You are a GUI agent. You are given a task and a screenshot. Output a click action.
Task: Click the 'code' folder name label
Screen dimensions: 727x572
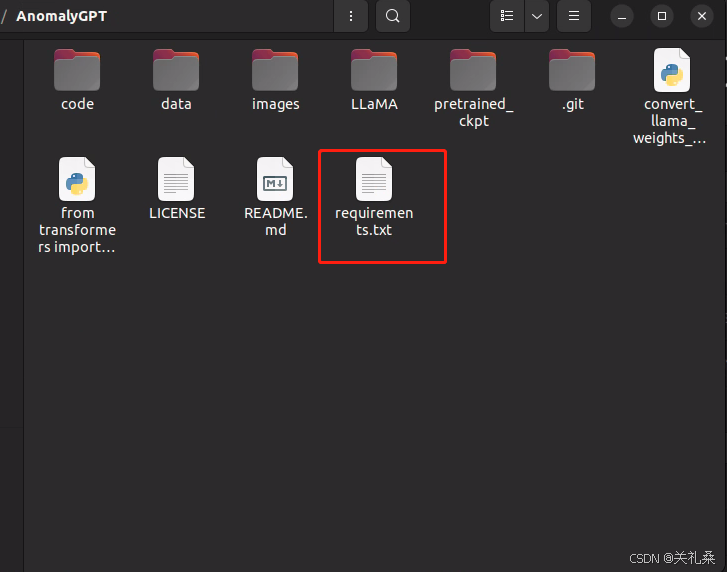point(77,104)
